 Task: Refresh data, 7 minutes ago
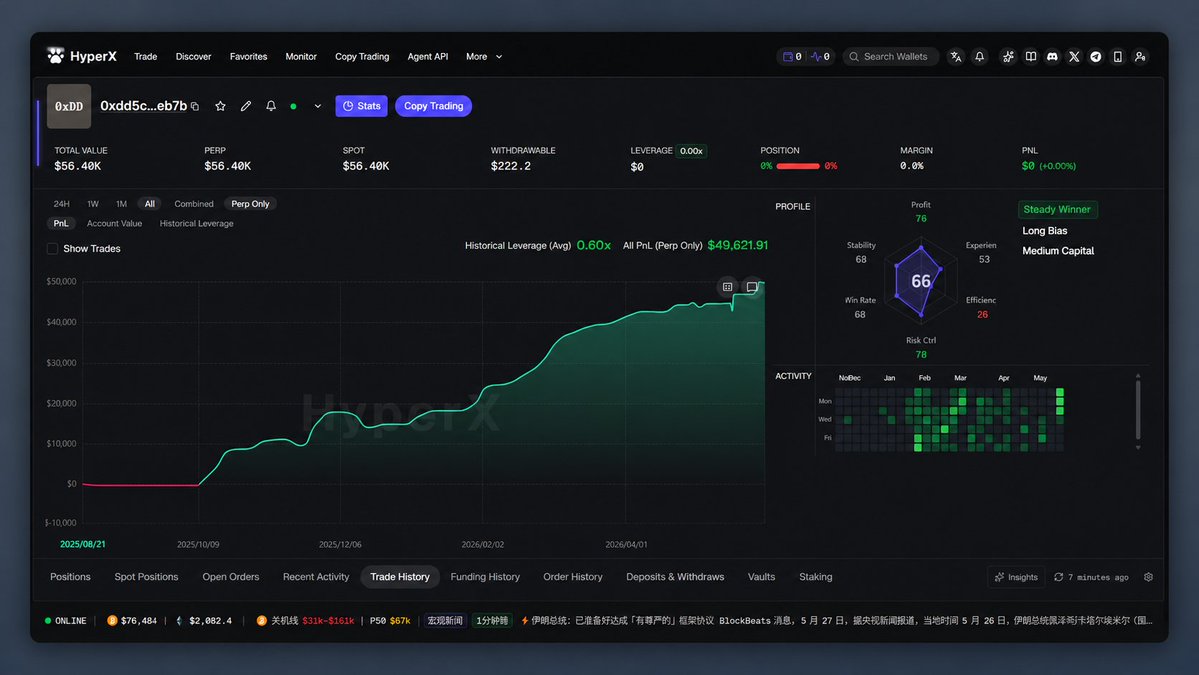tap(1091, 577)
